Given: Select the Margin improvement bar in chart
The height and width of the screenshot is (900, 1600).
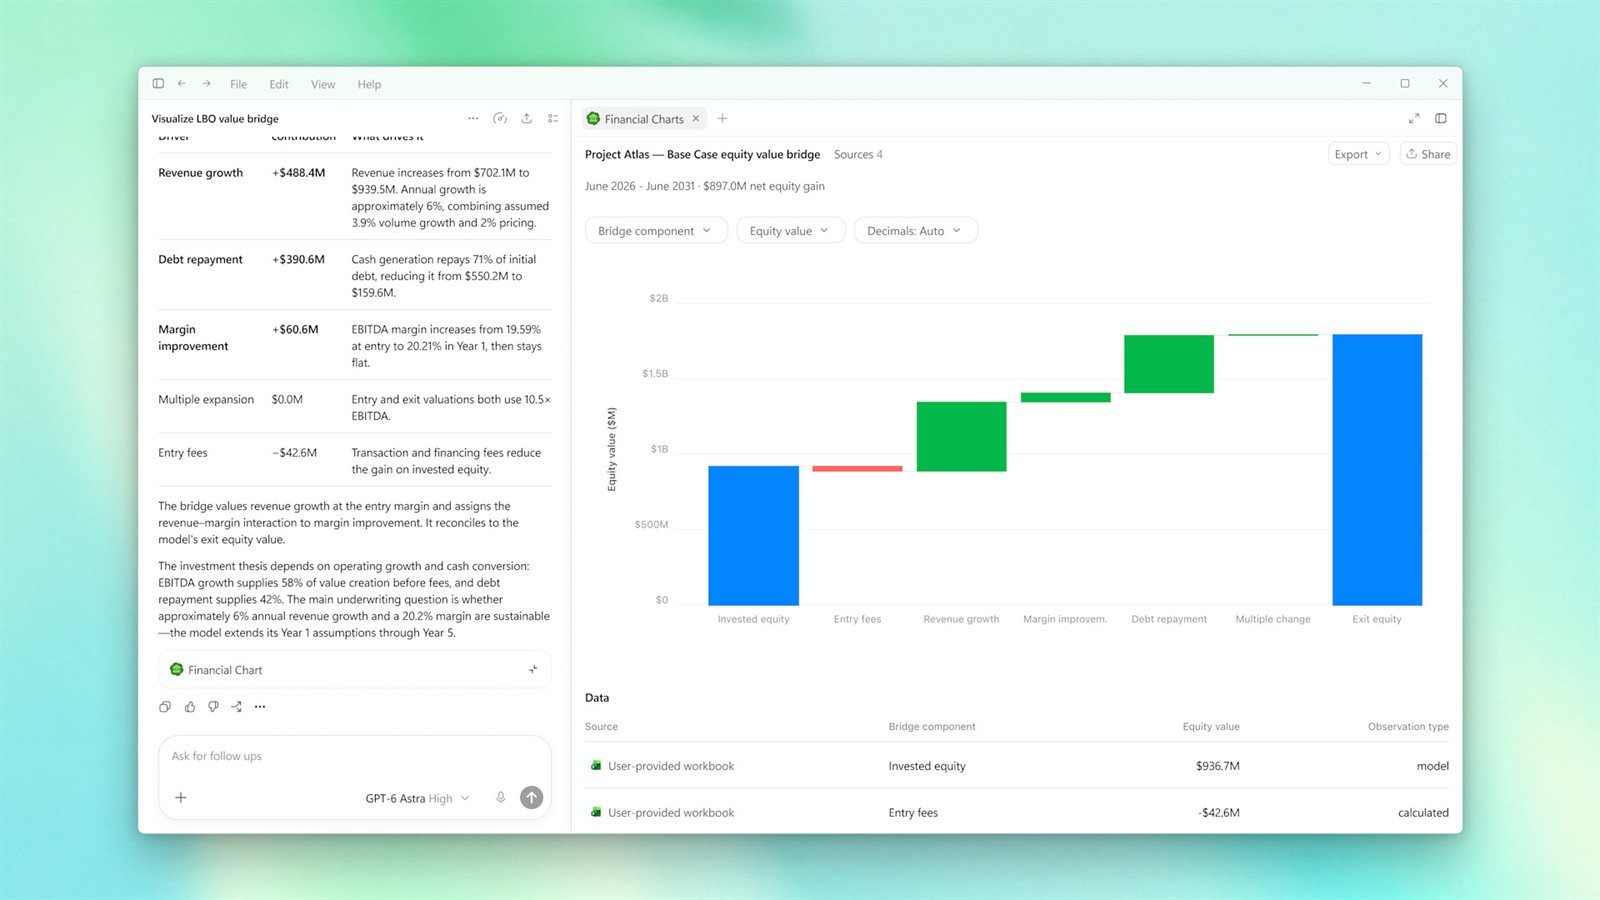Looking at the screenshot, I should coord(1065,397).
